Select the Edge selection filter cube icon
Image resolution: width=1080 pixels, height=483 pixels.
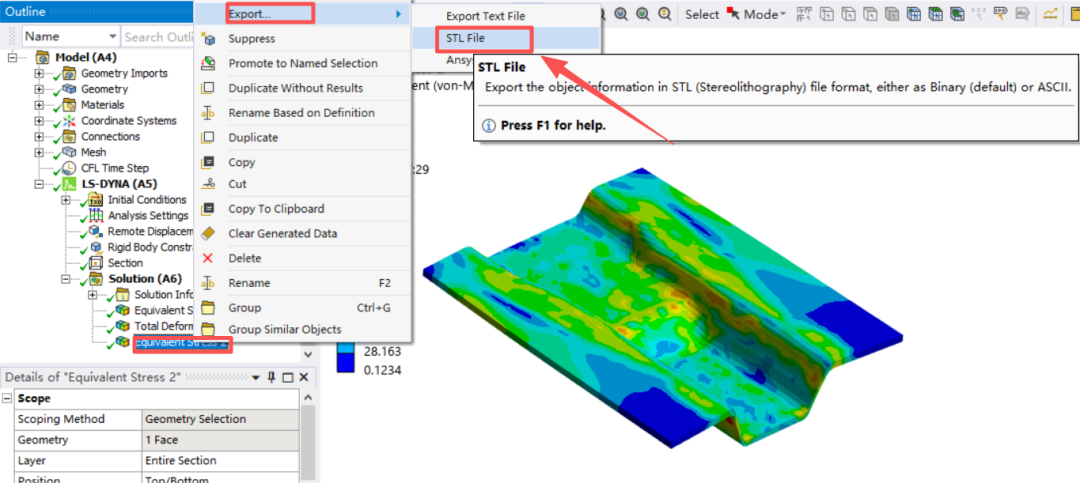coord(849,14)
